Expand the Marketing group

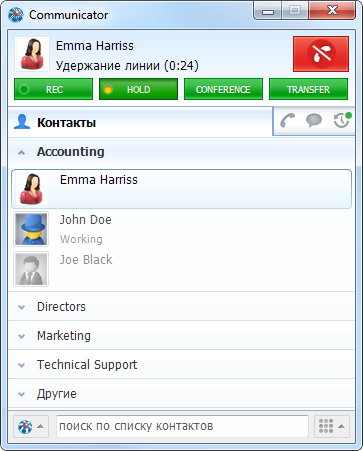(x=181, y=336)
